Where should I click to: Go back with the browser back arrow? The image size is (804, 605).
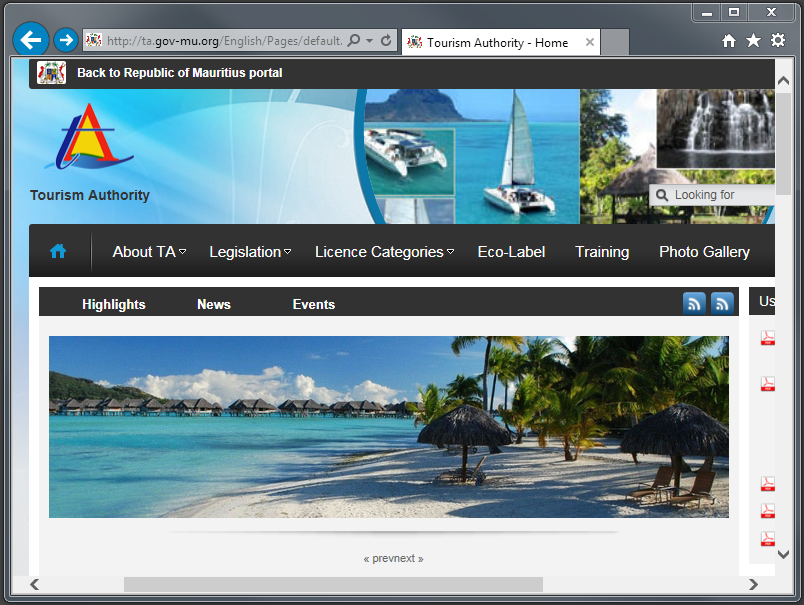click(x=31, y=39)
